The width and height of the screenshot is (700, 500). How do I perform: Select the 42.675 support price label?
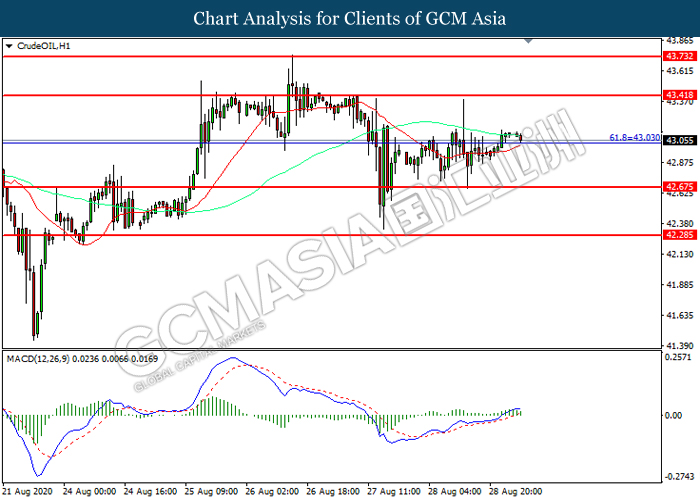[x=679, y=187]
